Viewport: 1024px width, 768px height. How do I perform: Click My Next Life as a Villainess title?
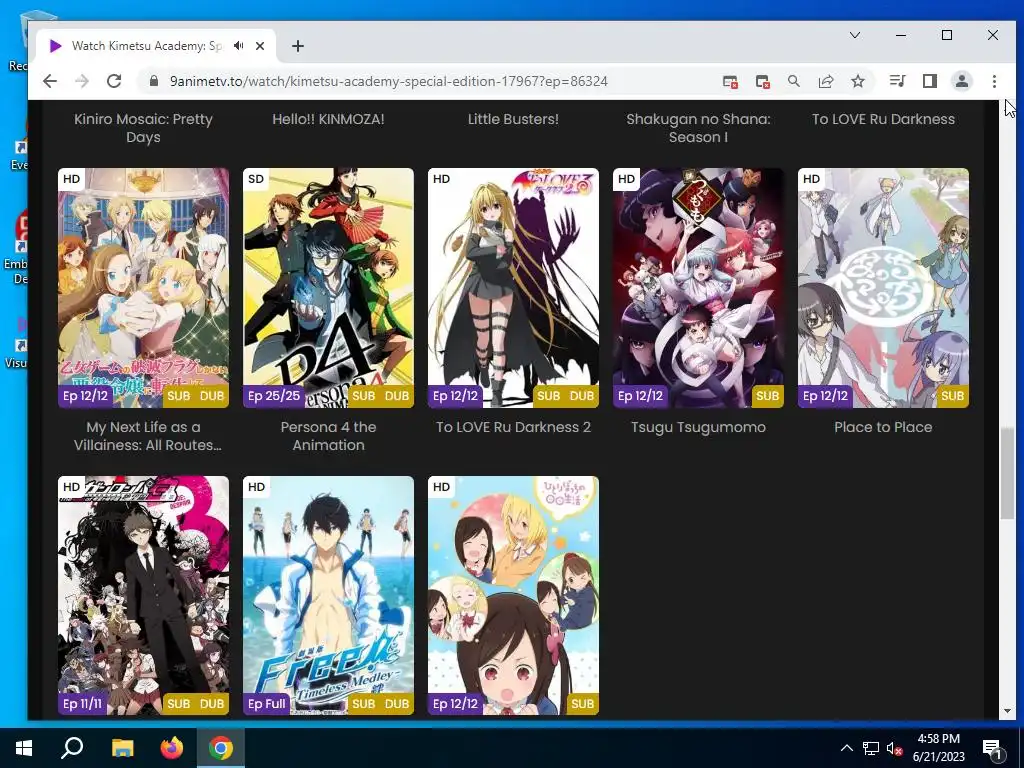tap(147, 436)
